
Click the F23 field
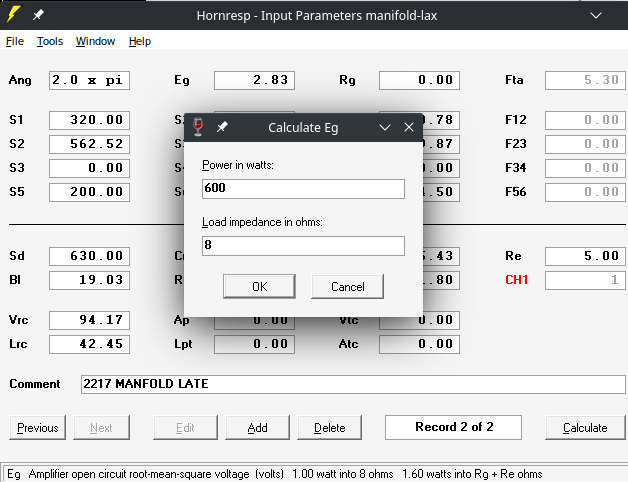585,144
